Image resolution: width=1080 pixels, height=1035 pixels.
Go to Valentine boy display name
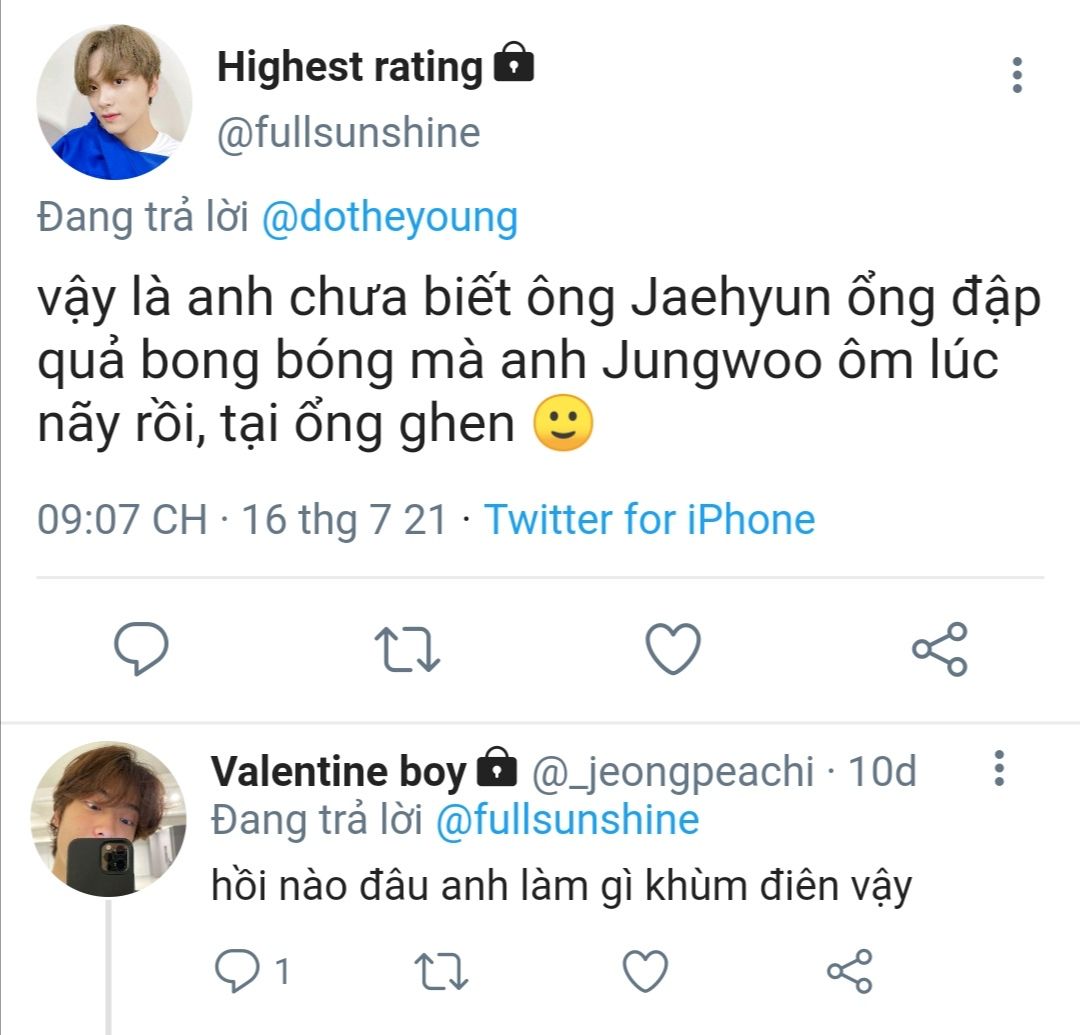tap(339, 771)
